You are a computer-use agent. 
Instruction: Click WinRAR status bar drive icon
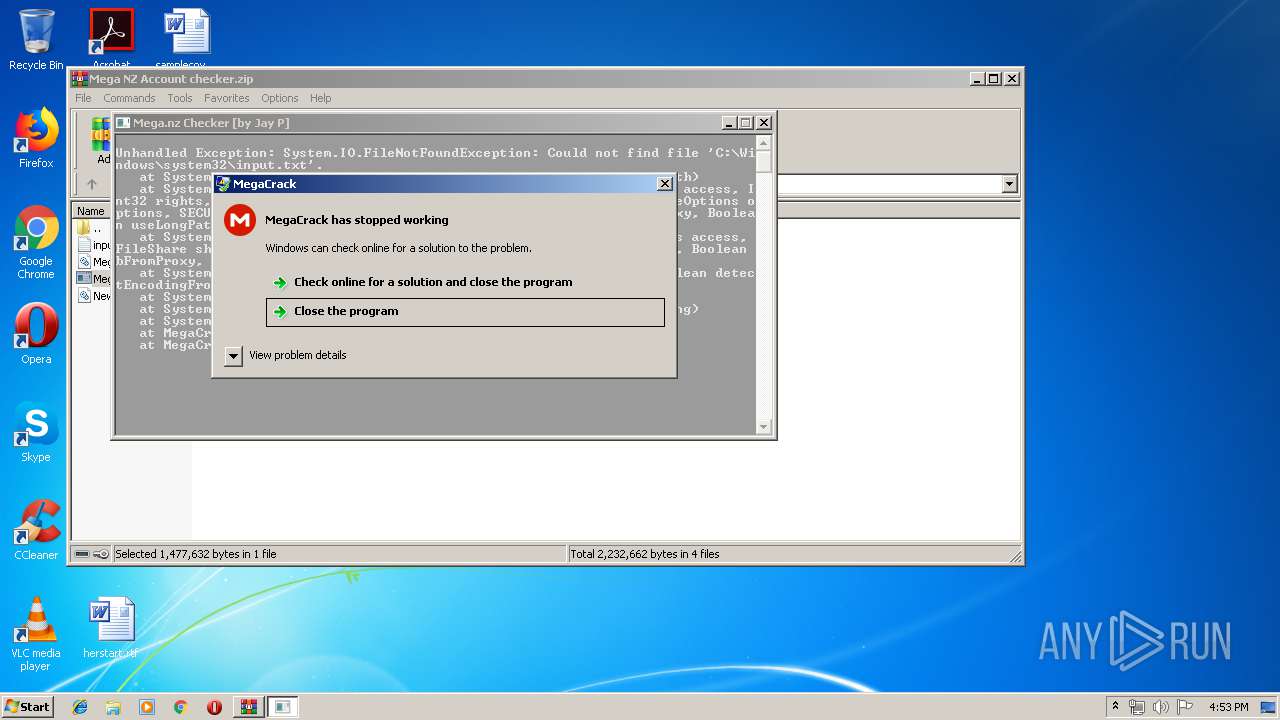pyautogui.click(x=82, y=554)
